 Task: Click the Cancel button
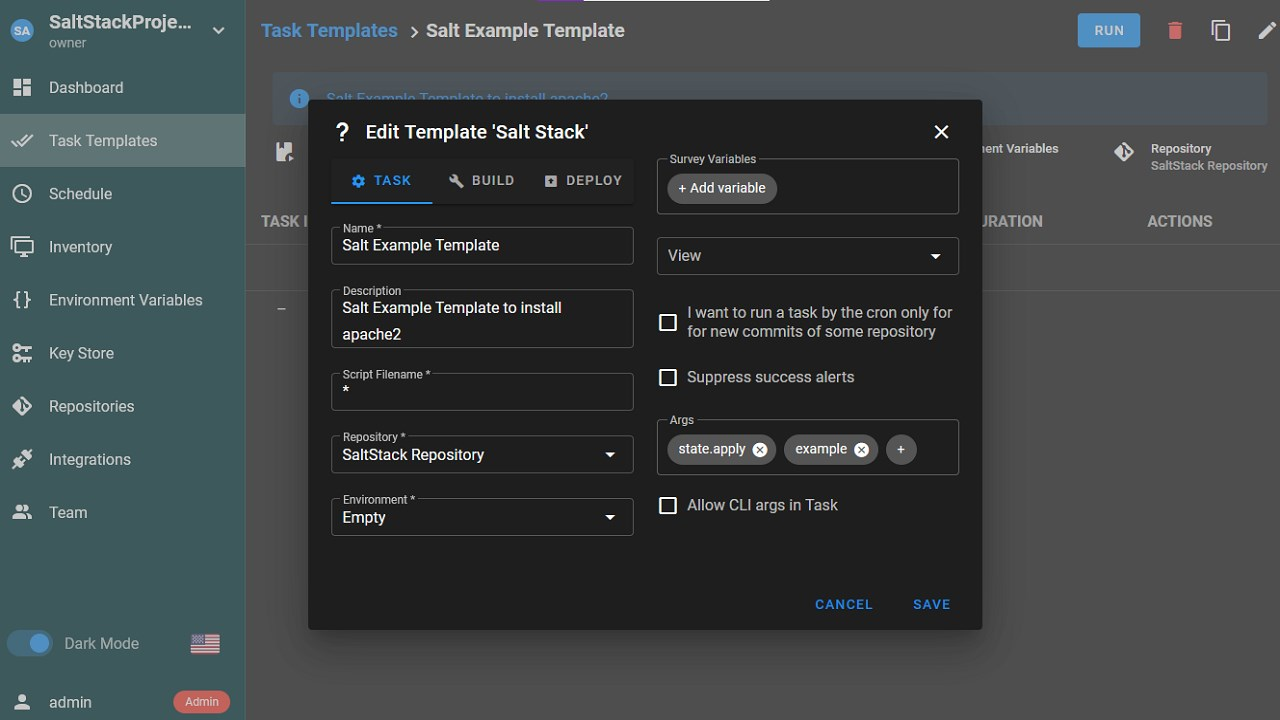coord(843,604)
